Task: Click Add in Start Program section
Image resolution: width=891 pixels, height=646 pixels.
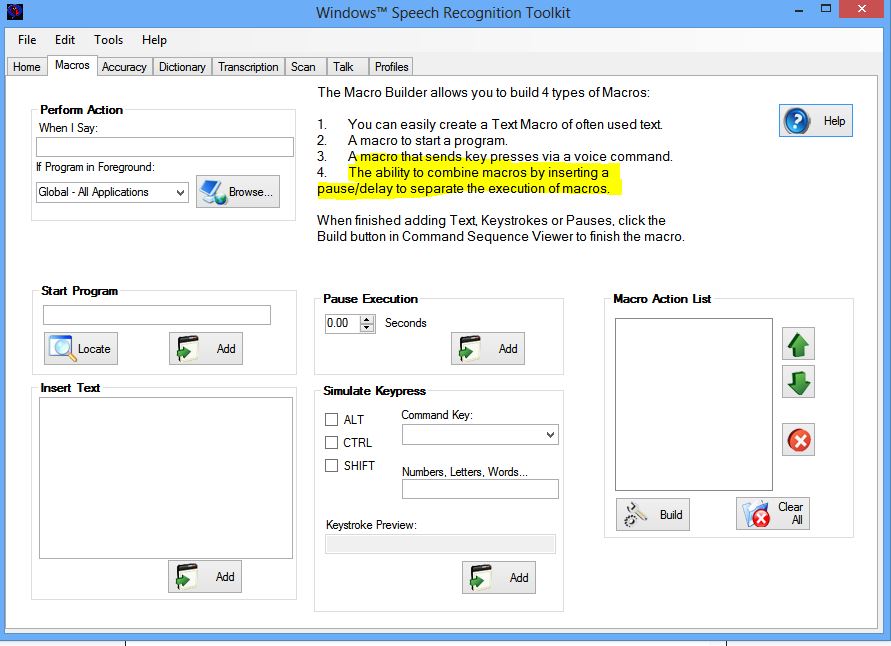Action: [x=206, y=348]
